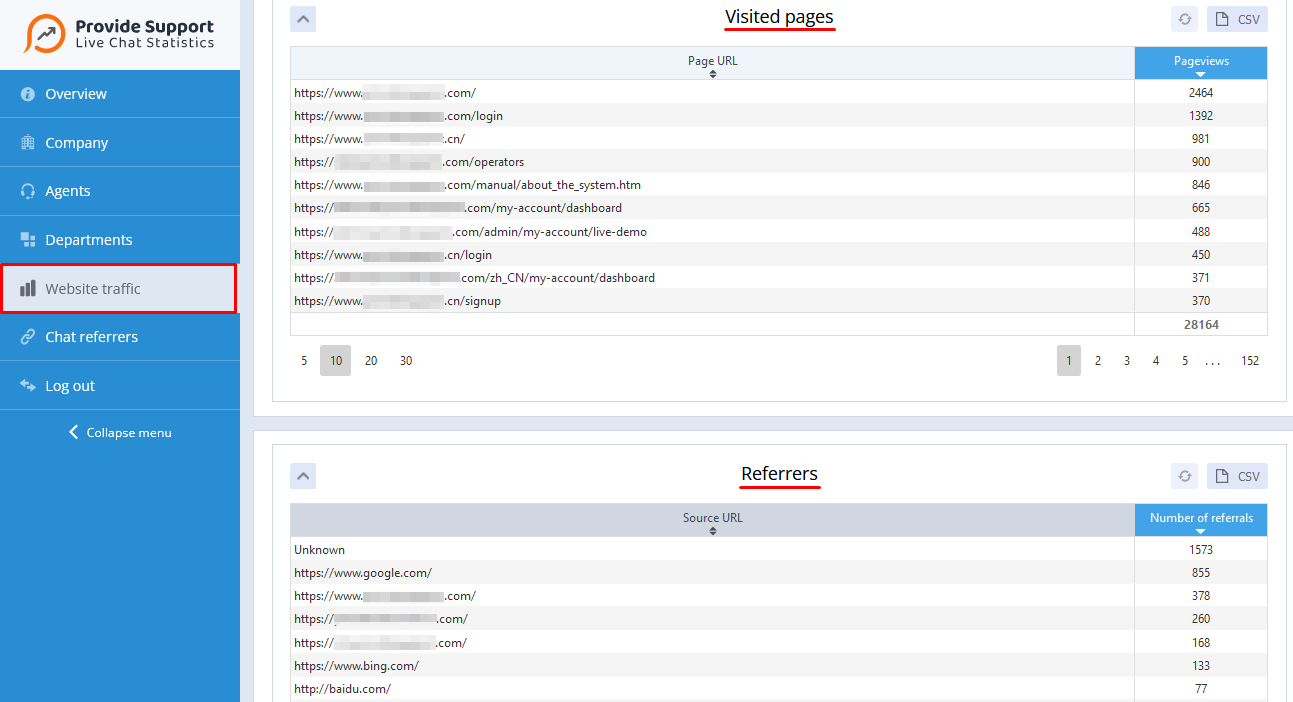Screen dimensions: 1293x702
Task: Open the Overview section
Action: point(75,93)
